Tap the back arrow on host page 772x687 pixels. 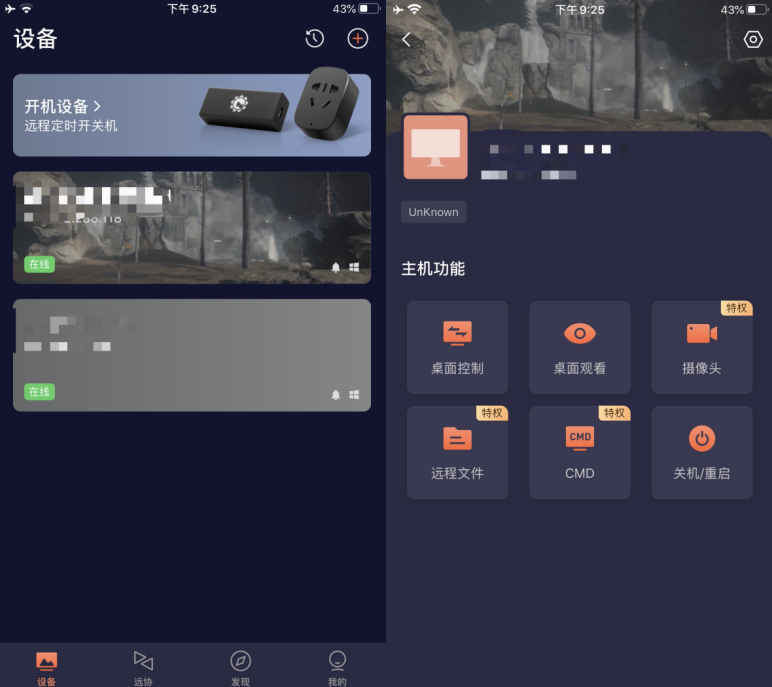coord(406,39)
